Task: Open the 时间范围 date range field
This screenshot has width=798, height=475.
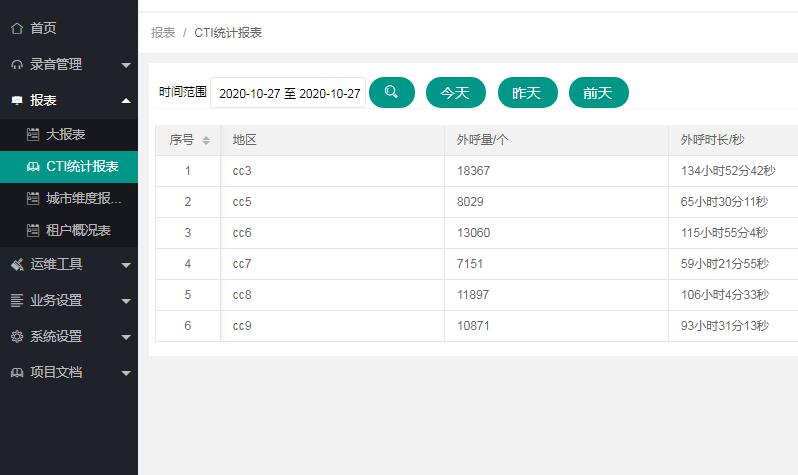Action: pyautogui.click(x=288, y=93)
